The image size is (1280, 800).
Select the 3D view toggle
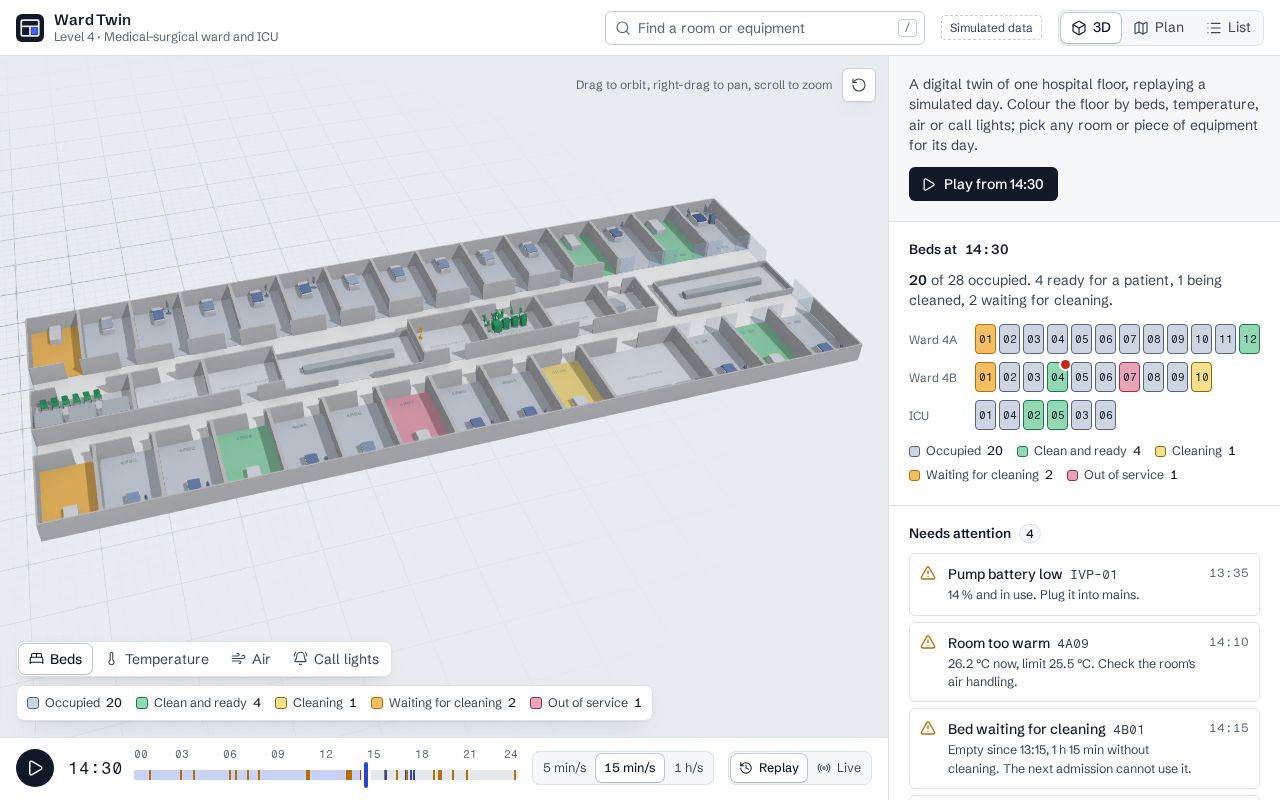coord(1091,28)
